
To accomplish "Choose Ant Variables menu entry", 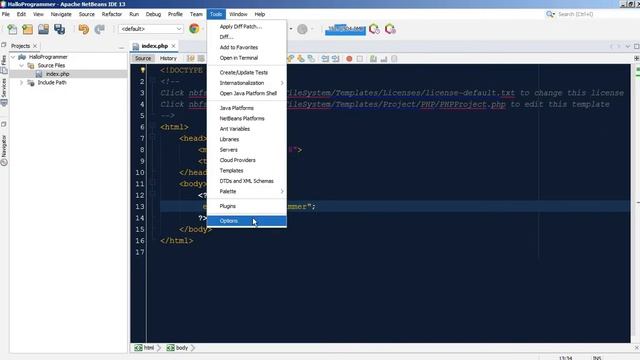I will click(x=247, y=129).
